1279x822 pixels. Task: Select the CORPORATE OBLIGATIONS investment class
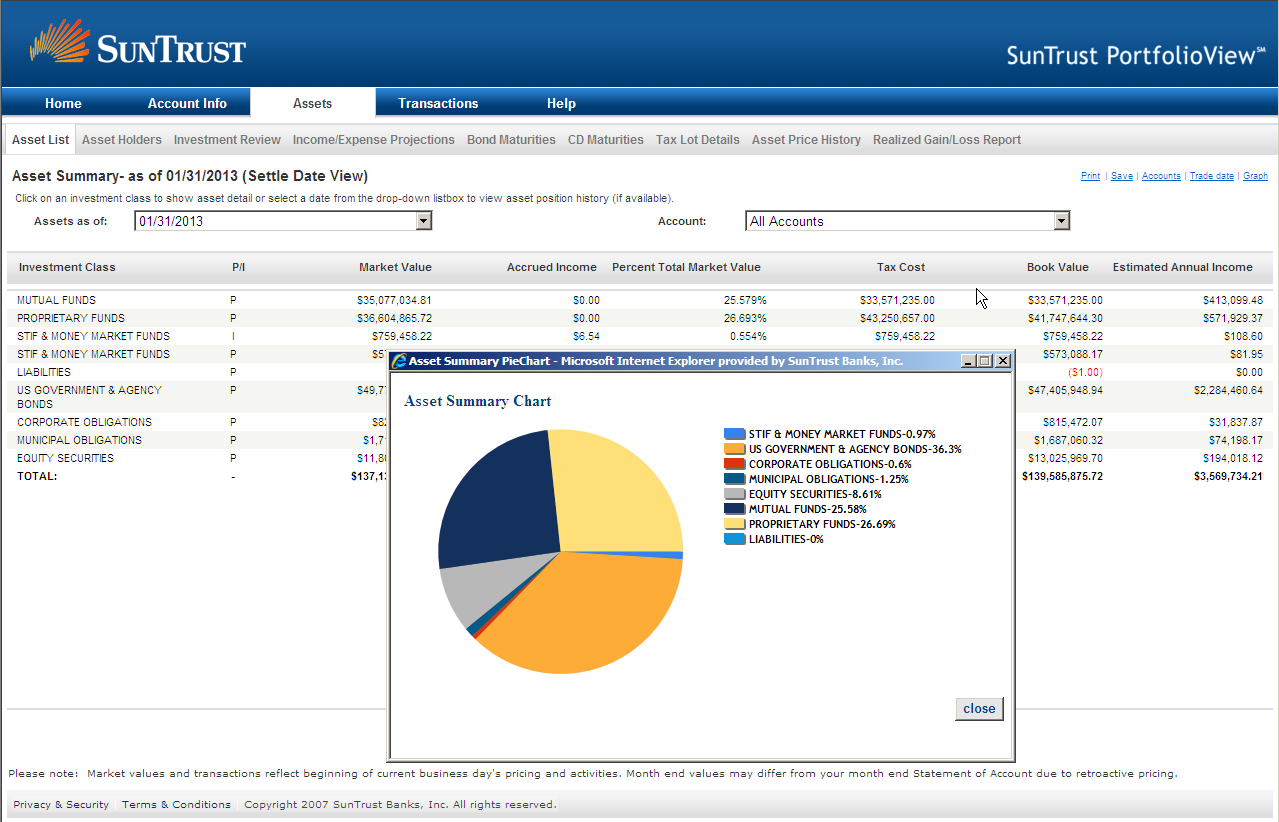click(x=84, y=422)
